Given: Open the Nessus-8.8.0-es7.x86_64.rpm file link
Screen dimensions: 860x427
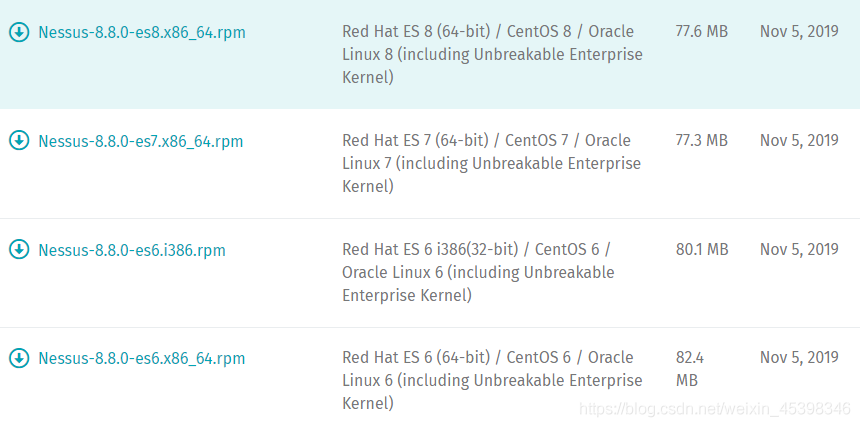Looking at the screenshot, I should point(140,141).
